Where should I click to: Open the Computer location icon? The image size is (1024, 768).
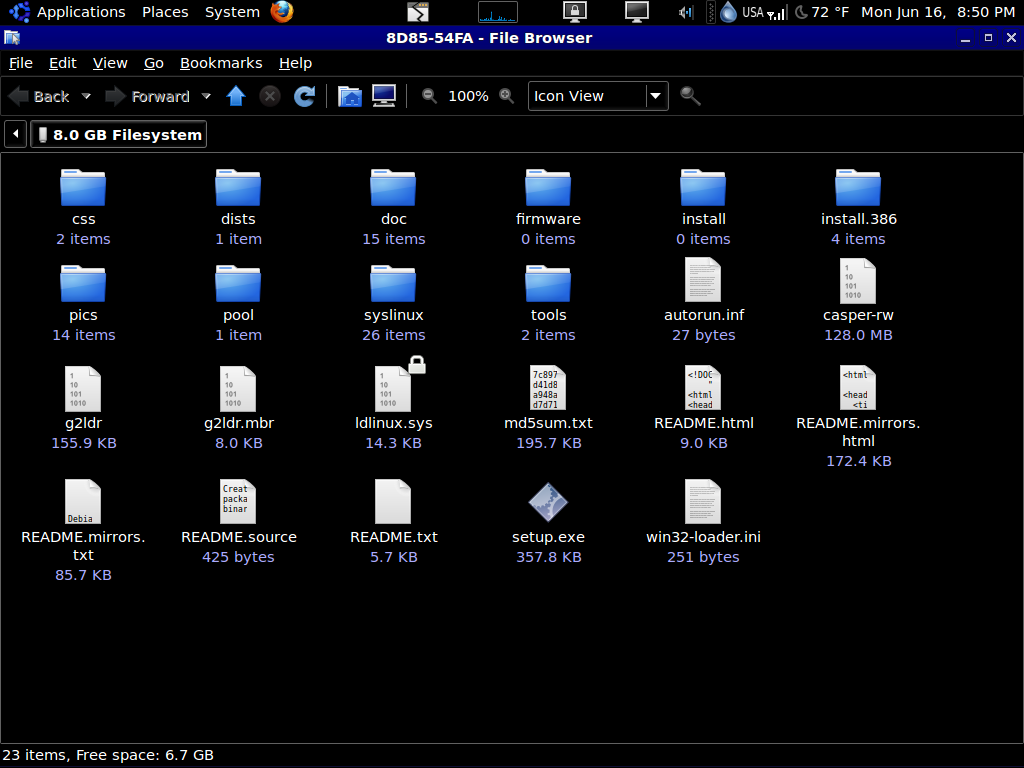click(x=384, y=97)
